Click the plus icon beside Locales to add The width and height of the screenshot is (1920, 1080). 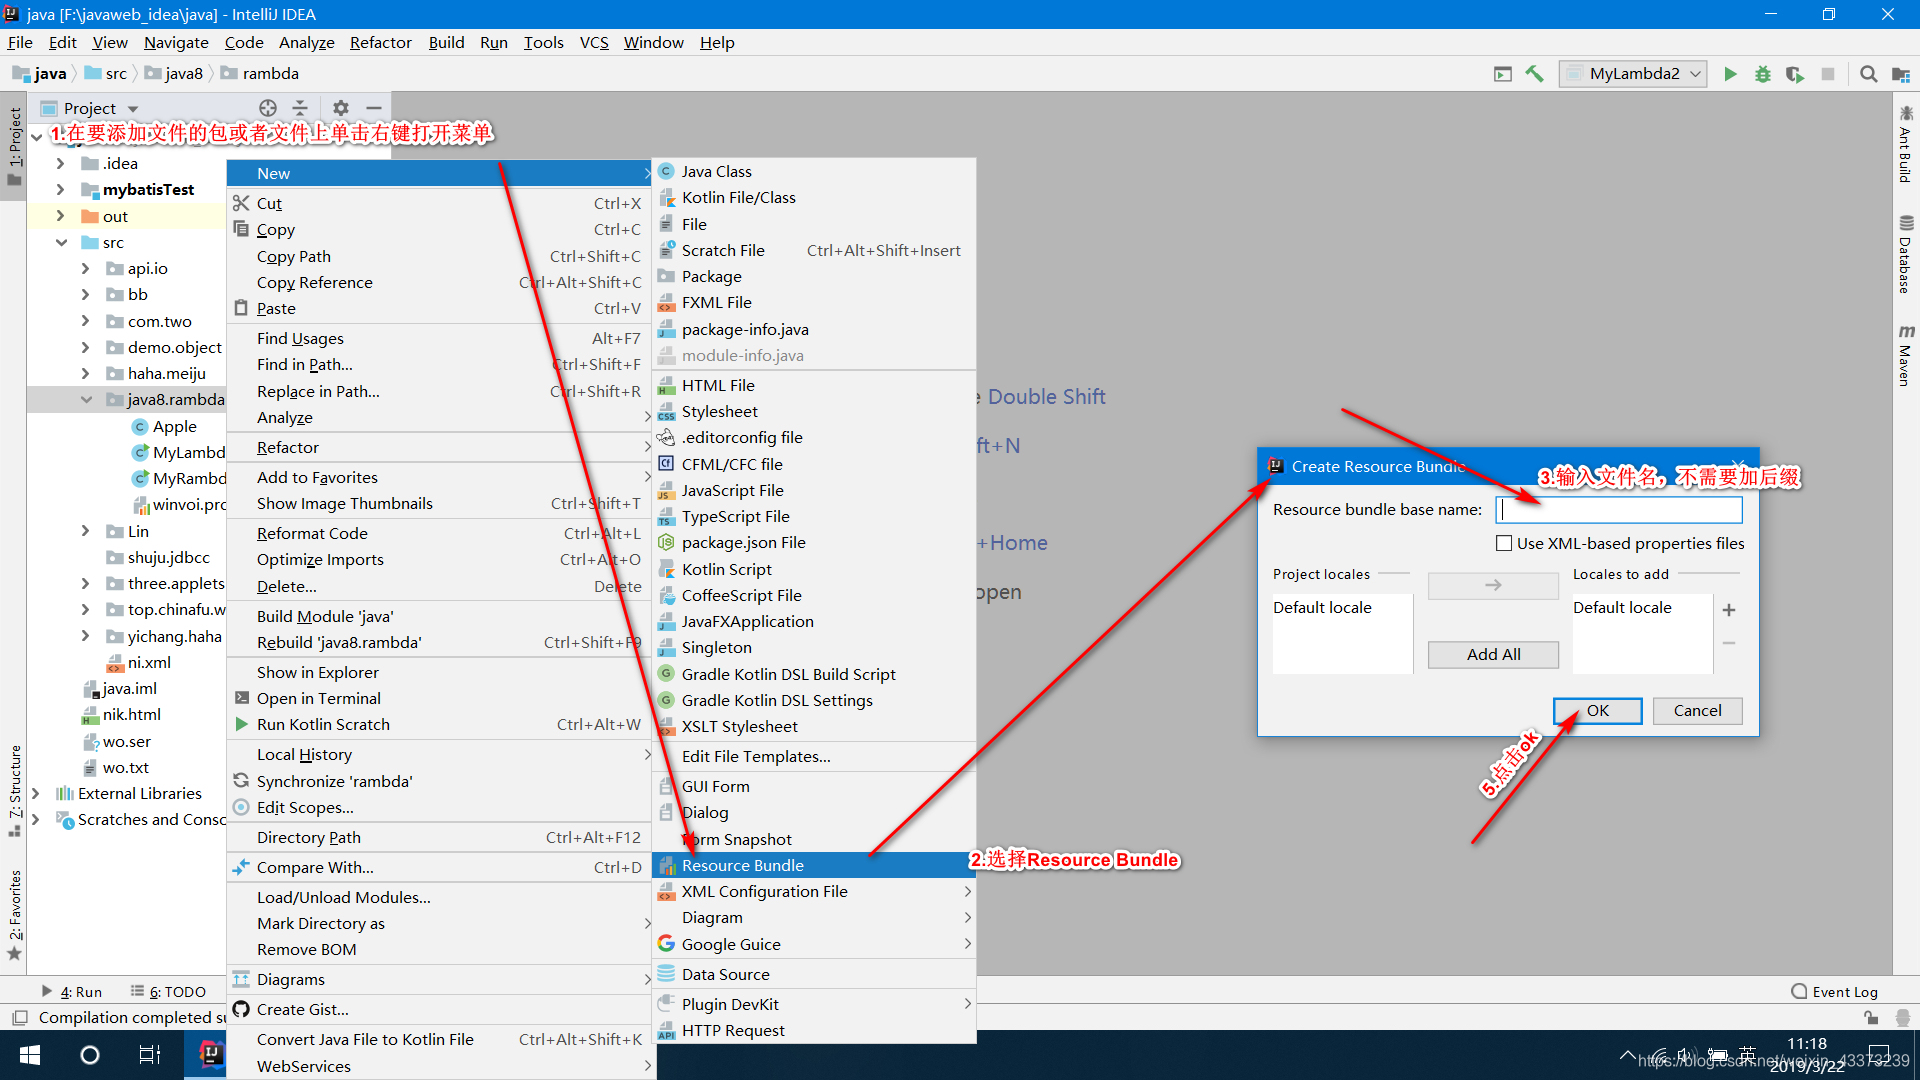click(1729, 610)
